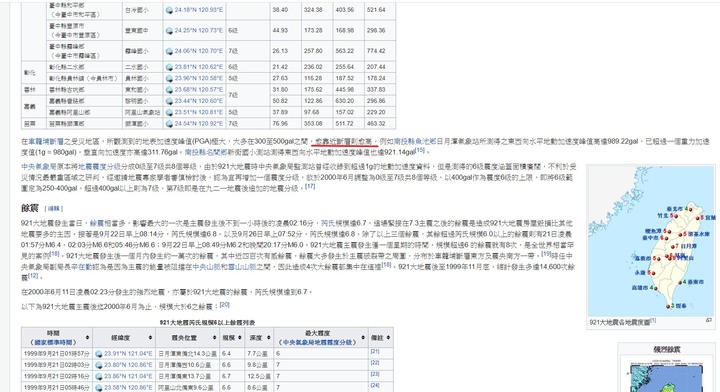Sort aftershock table by 時間 column
The height and width of the screenshot is (392, 720).
[87, 338]
